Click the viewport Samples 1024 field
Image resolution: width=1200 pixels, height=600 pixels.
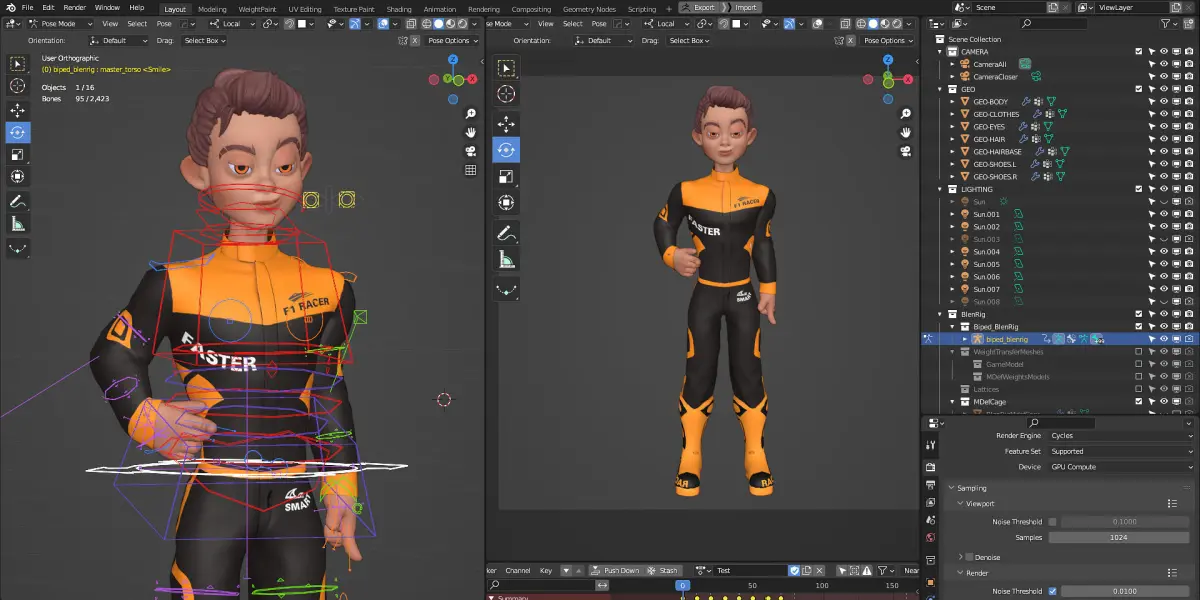pyautogui.click(x=1119, y=537)
